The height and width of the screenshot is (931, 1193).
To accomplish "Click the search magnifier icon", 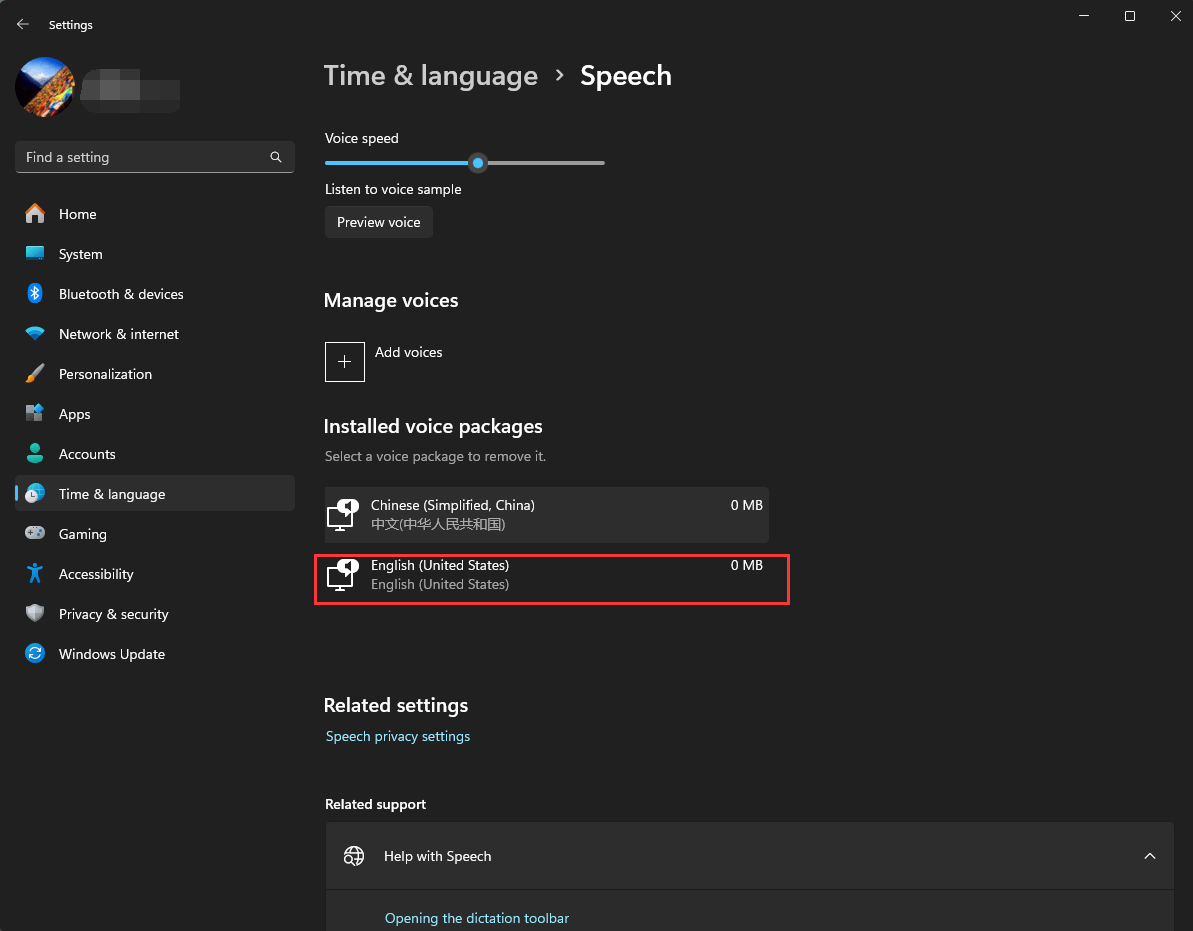I will click(275, 157).
